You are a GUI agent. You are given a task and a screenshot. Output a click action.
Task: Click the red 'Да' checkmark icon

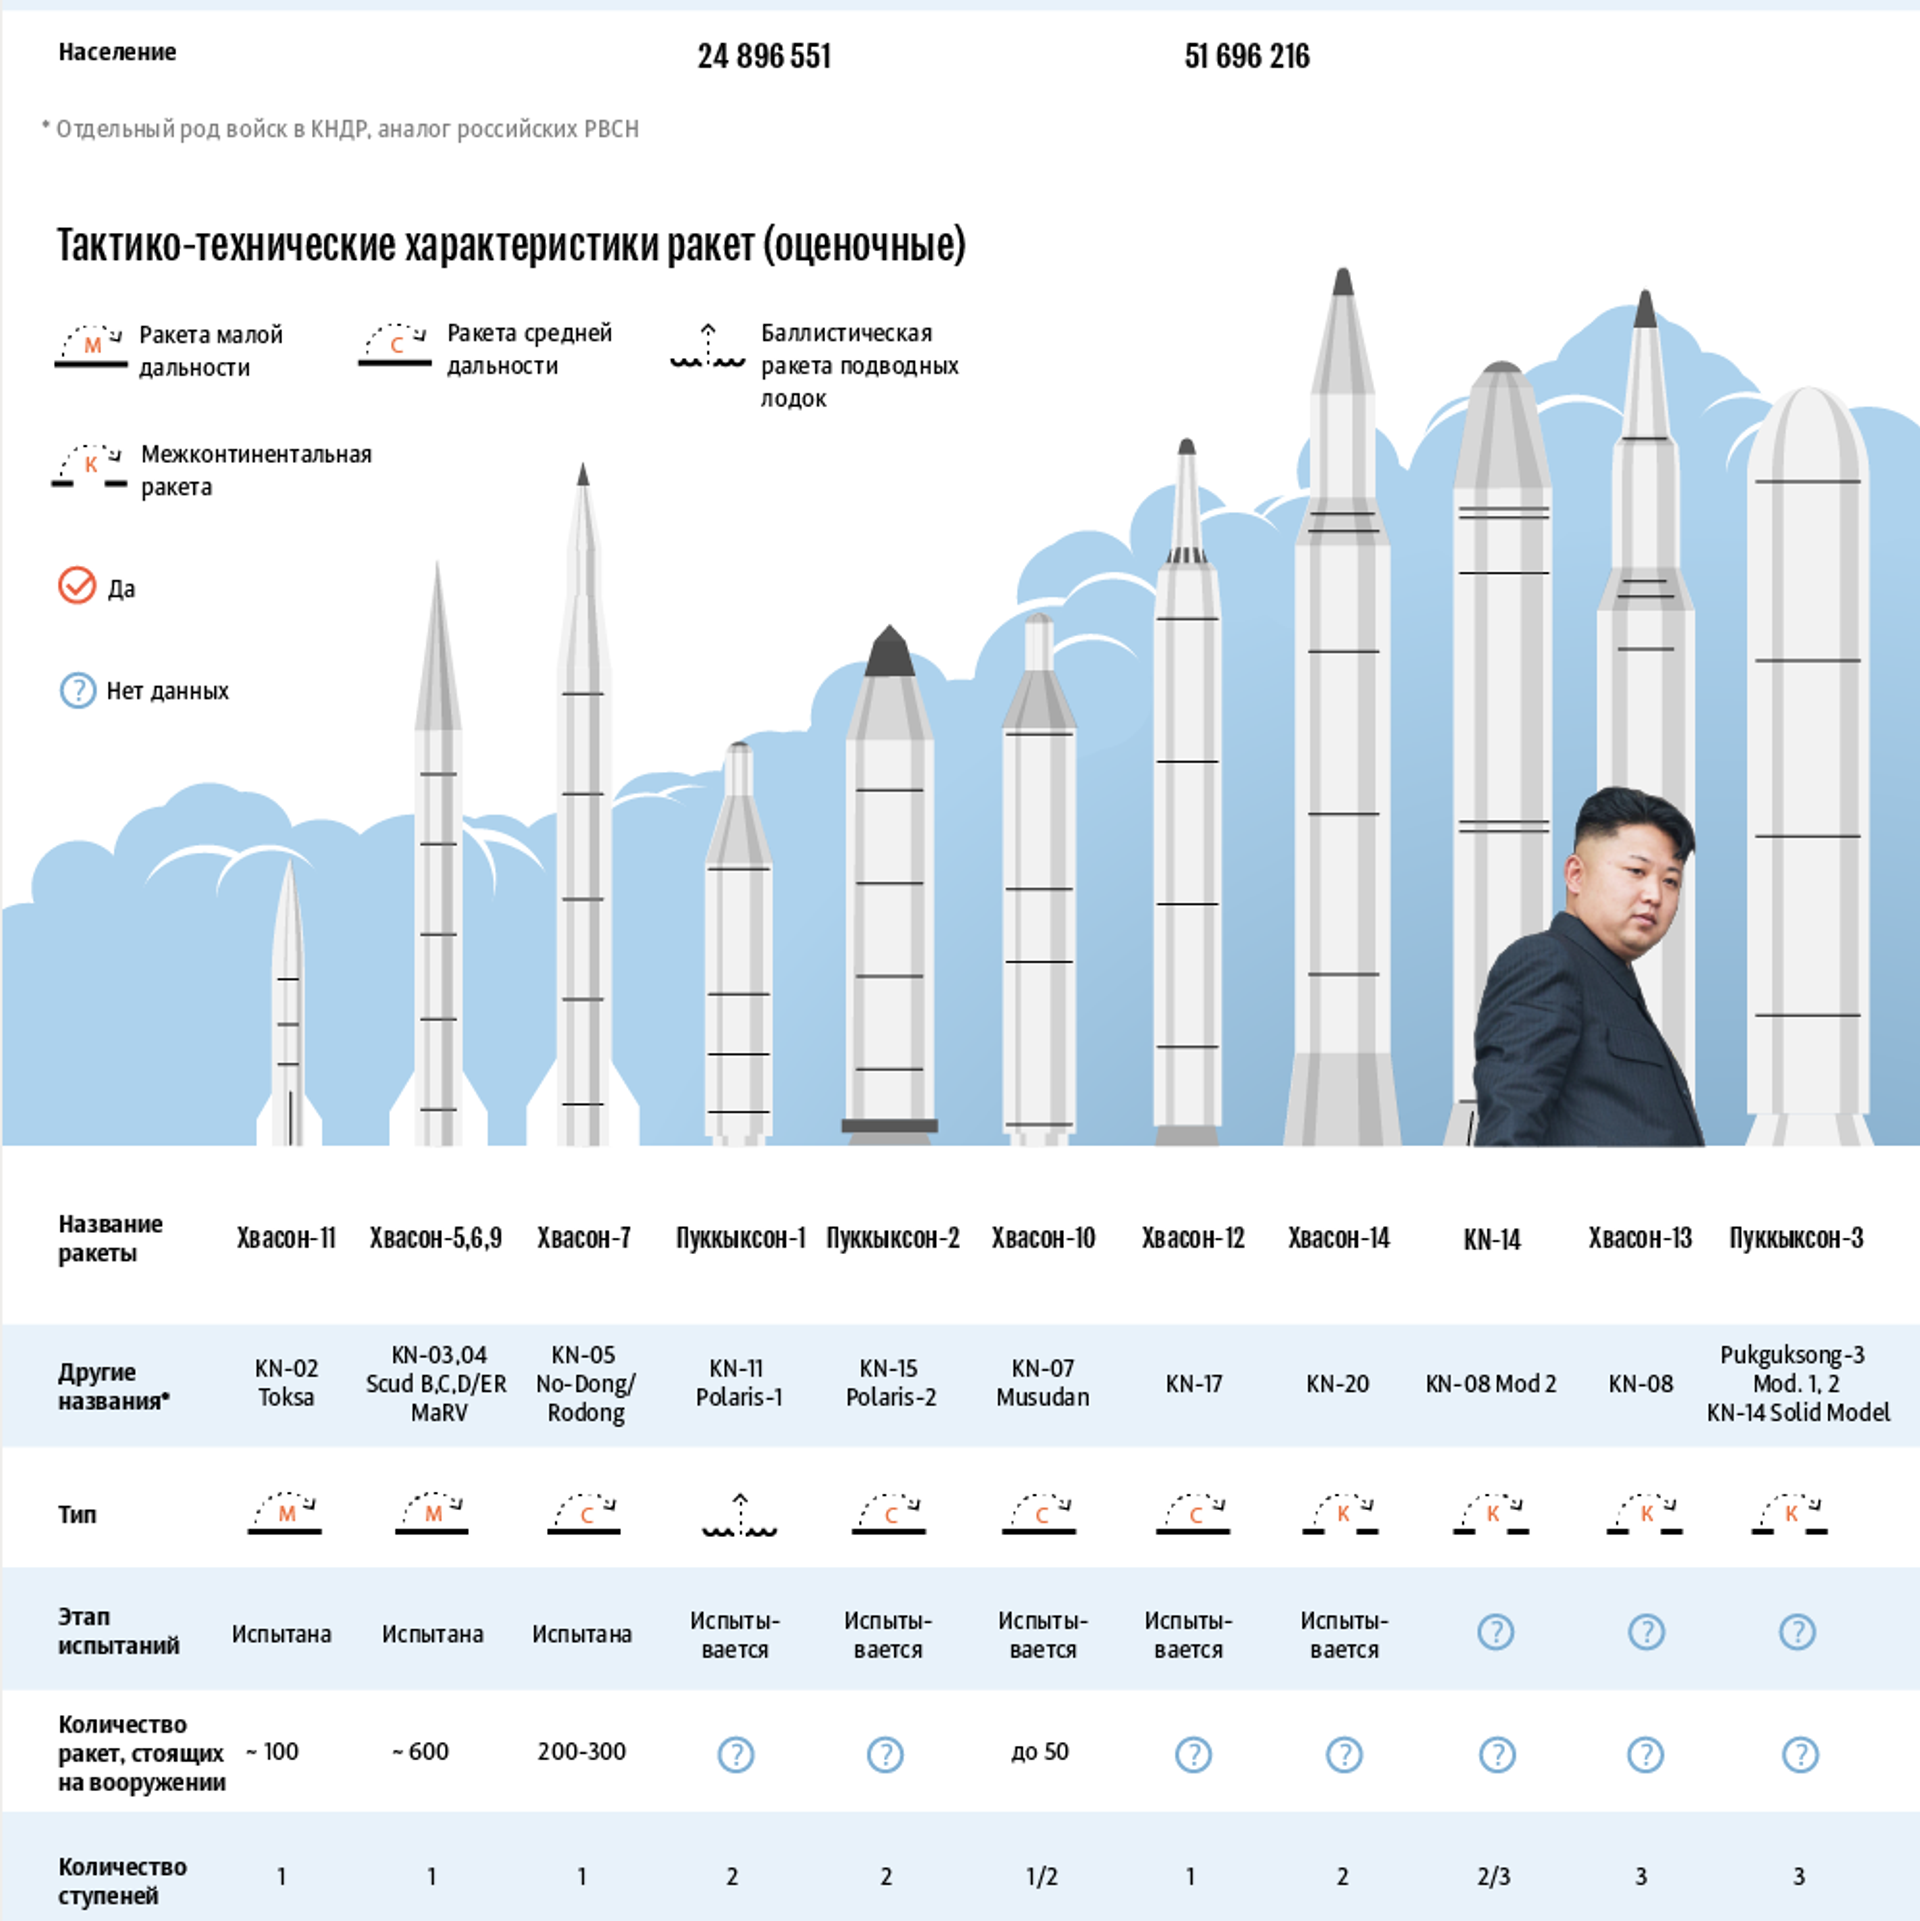coord(77,586)
